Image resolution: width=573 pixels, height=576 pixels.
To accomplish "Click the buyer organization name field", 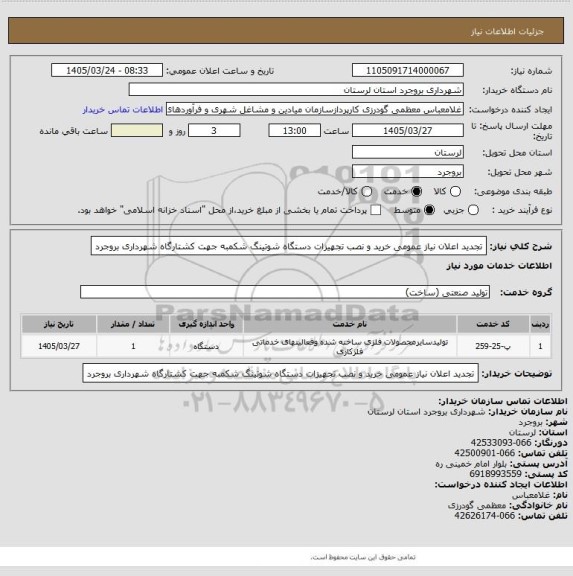I will (296, 90).
